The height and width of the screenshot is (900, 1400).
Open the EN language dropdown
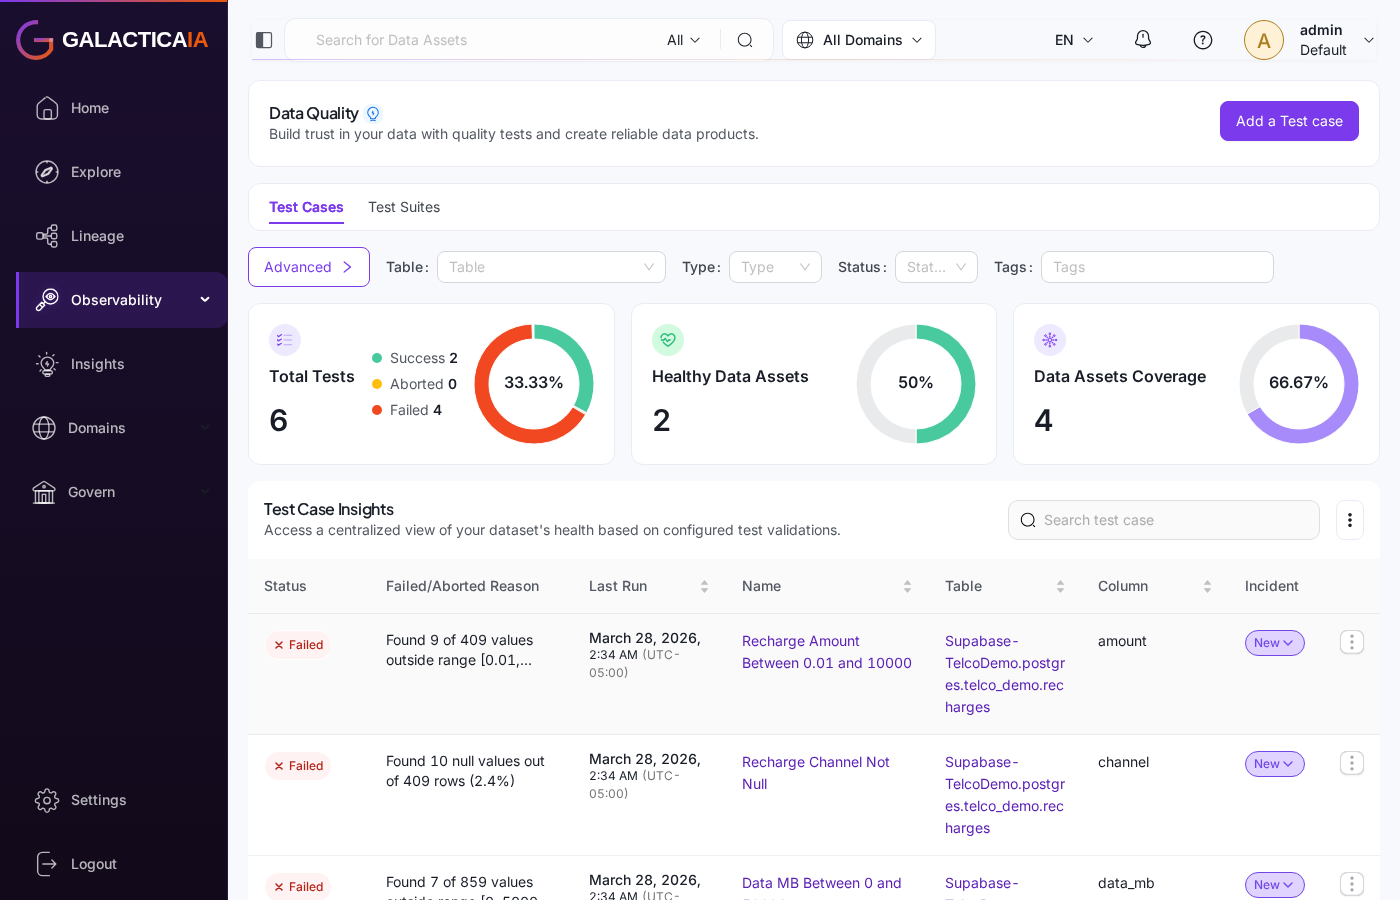click(1074, 40)
